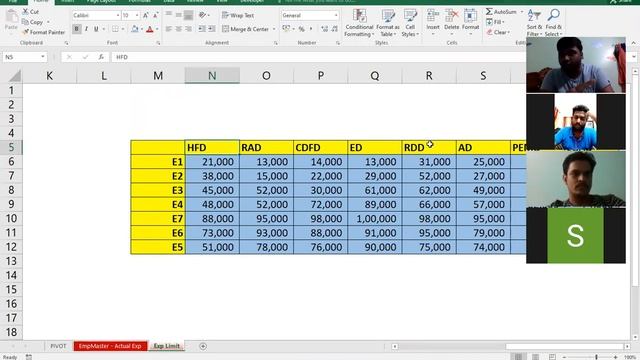Open Sort & Filter menu
640x360 pixels.
[x=534, y=23]
